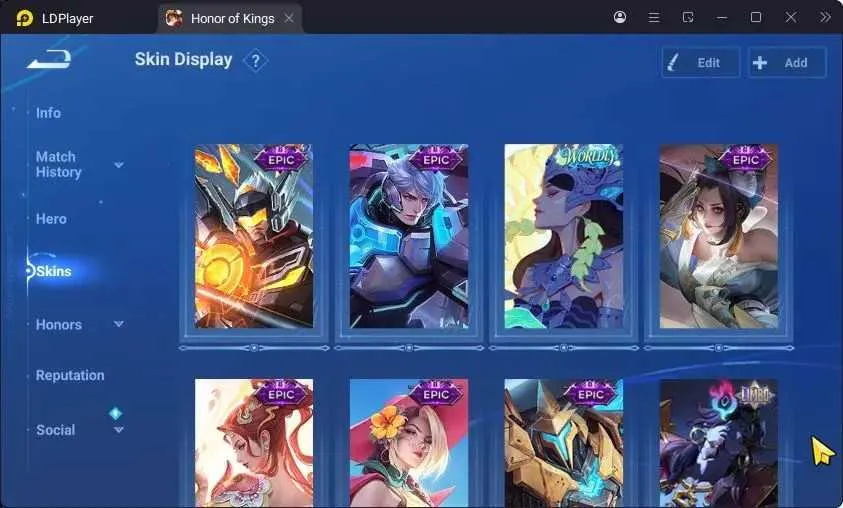
Task: Select the orange armored robot Epic skin
Action: point(254,236)
